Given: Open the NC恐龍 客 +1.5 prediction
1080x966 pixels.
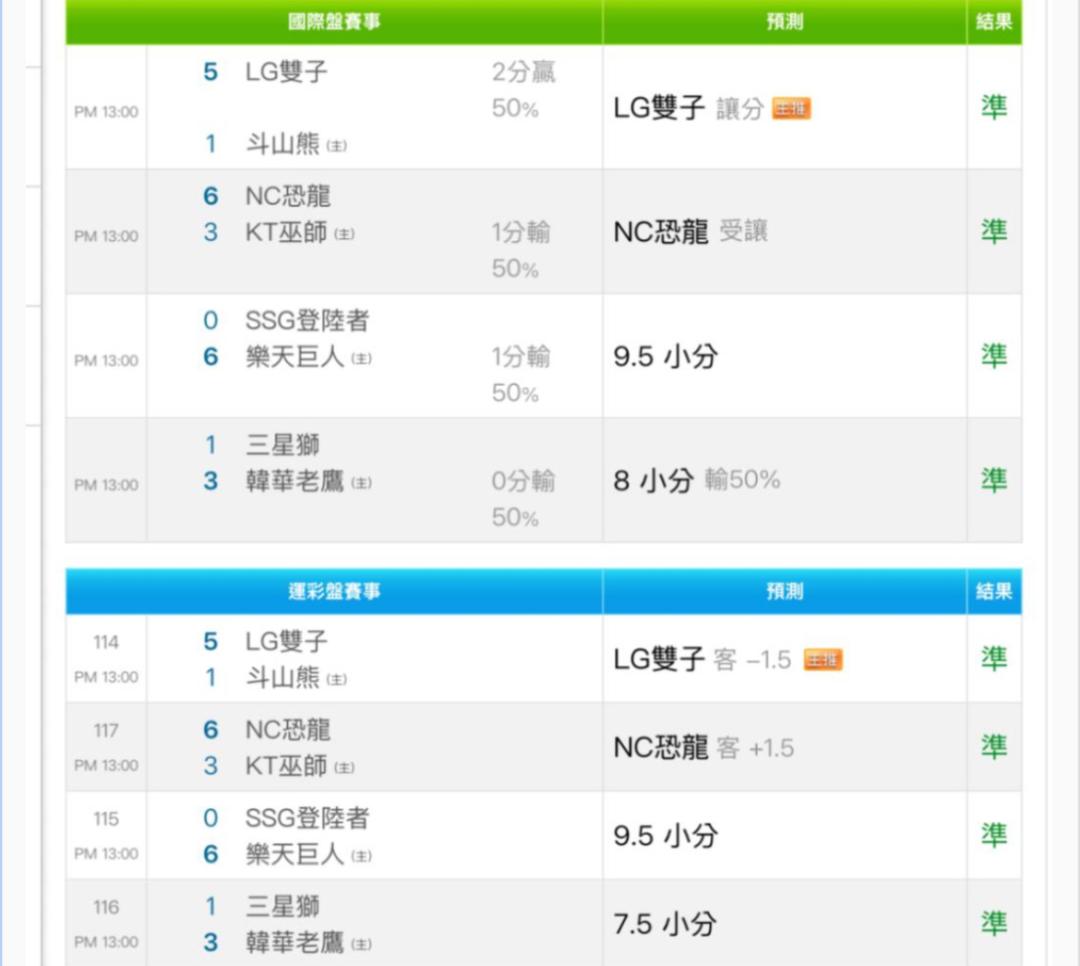Looking at the screenshot, I should 703,748.
